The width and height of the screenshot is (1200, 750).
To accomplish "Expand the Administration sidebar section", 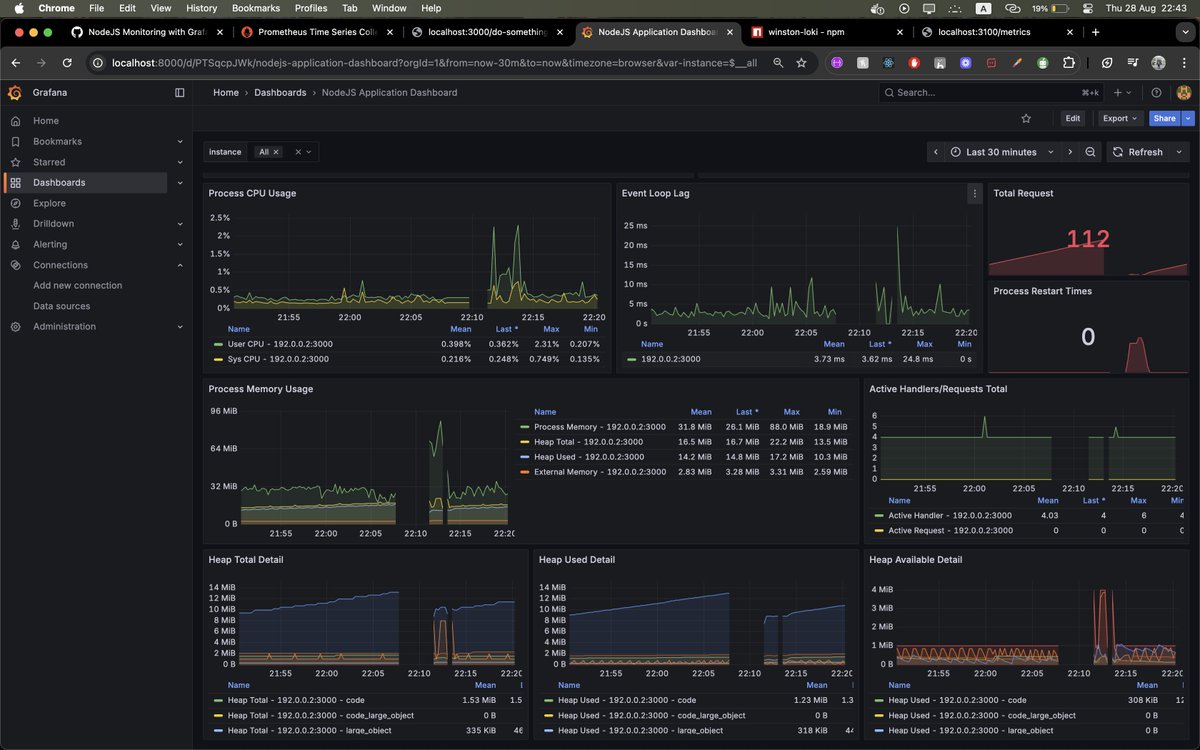I will click(x=180, y=326).
